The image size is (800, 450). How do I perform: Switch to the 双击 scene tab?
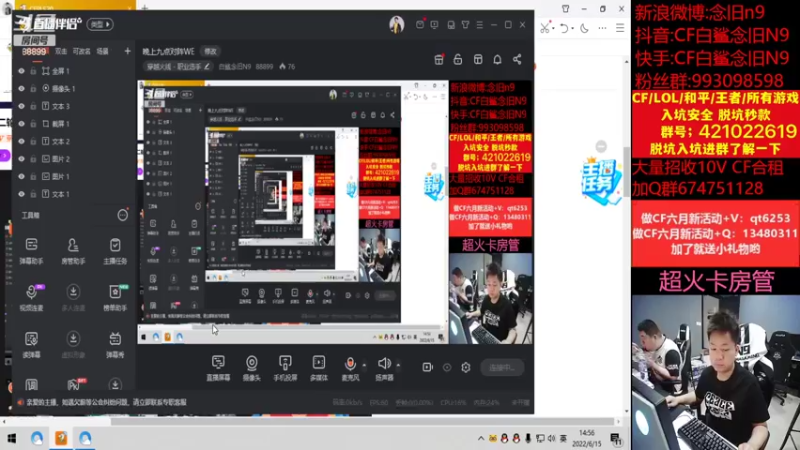point(61,52)
